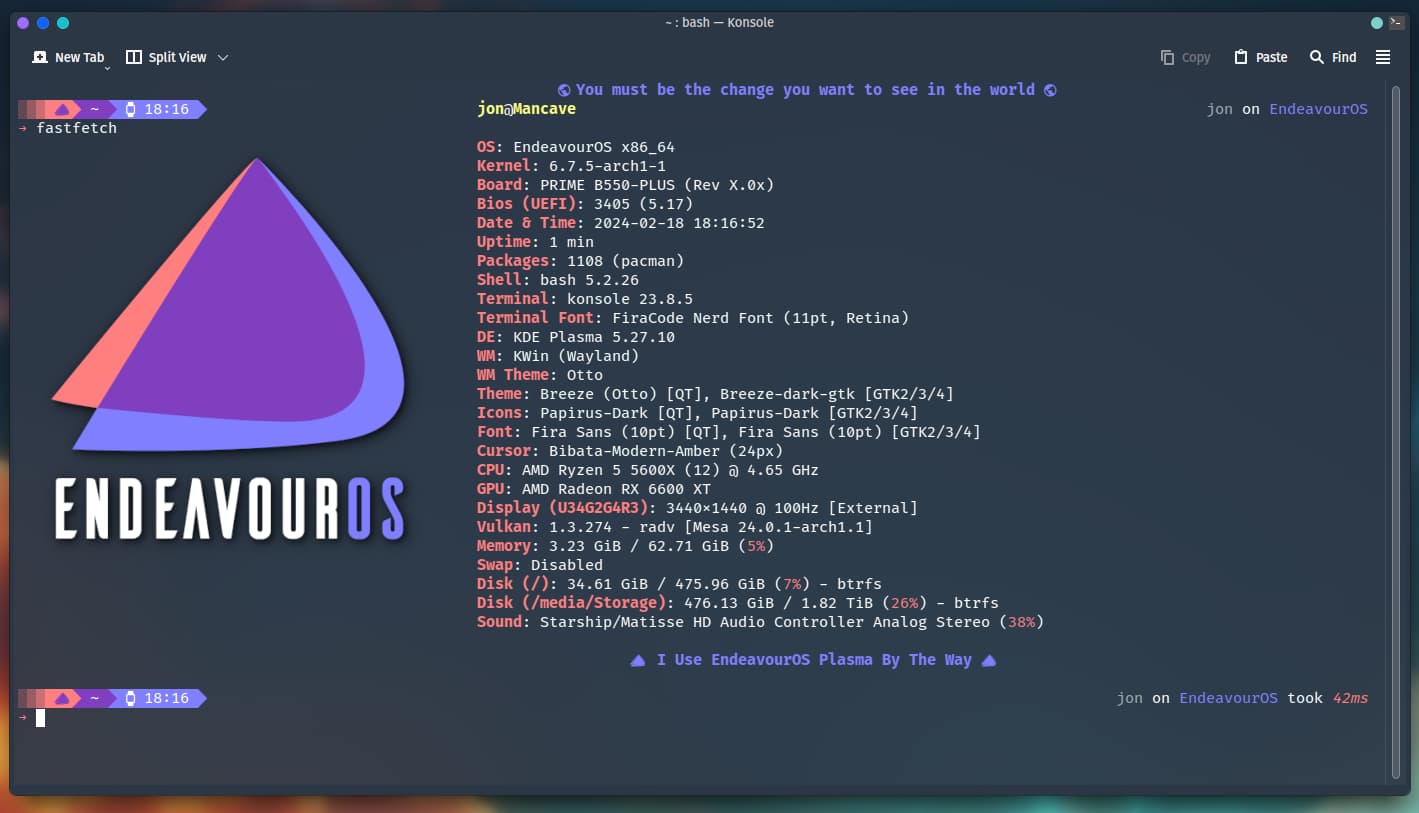The width and height of the screenshot is (1419, 813).
Task: Open Find search with magnifier icon
Action: [x=1333, y=57]
